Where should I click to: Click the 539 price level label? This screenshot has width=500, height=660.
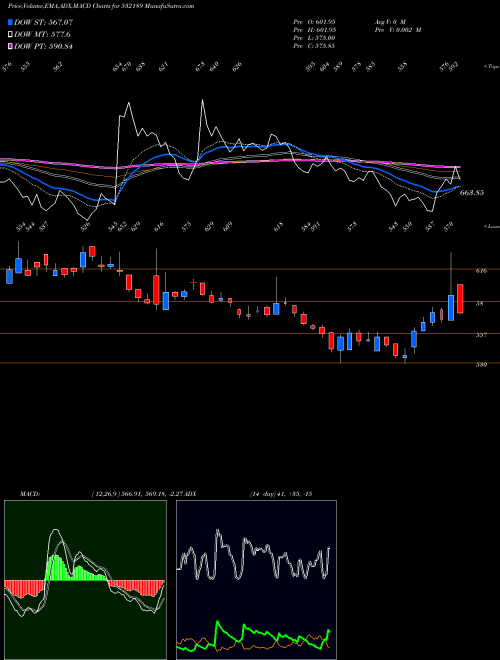click(481, 365)
